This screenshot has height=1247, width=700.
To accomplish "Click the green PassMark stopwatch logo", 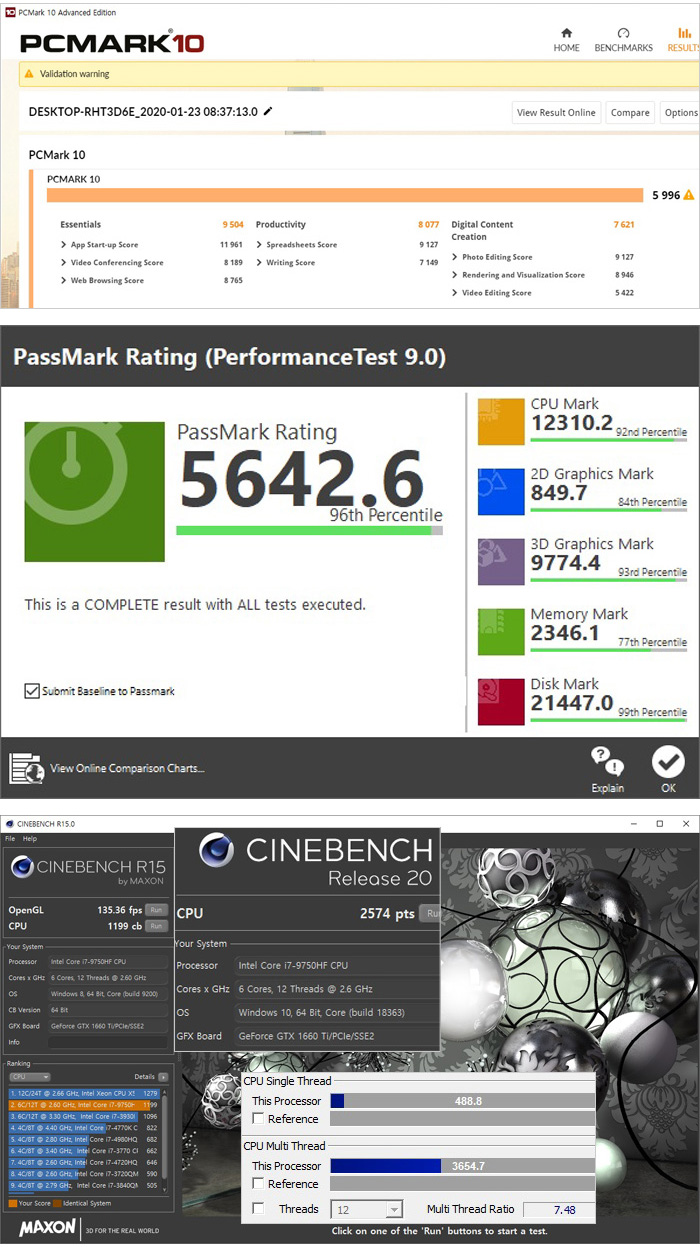I will (x=94, y=492).
